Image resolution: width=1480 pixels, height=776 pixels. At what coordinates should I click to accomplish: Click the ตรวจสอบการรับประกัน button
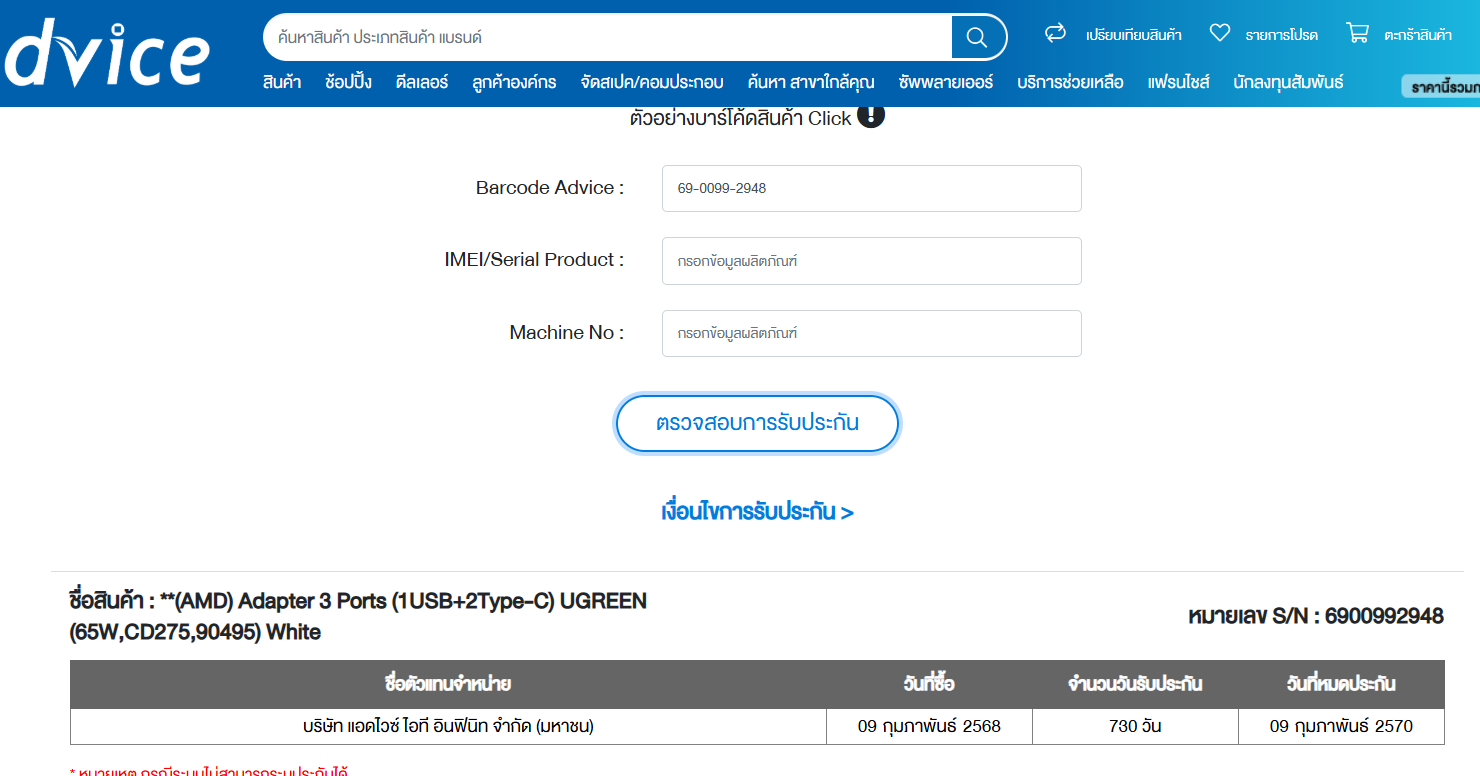(757, 423)
